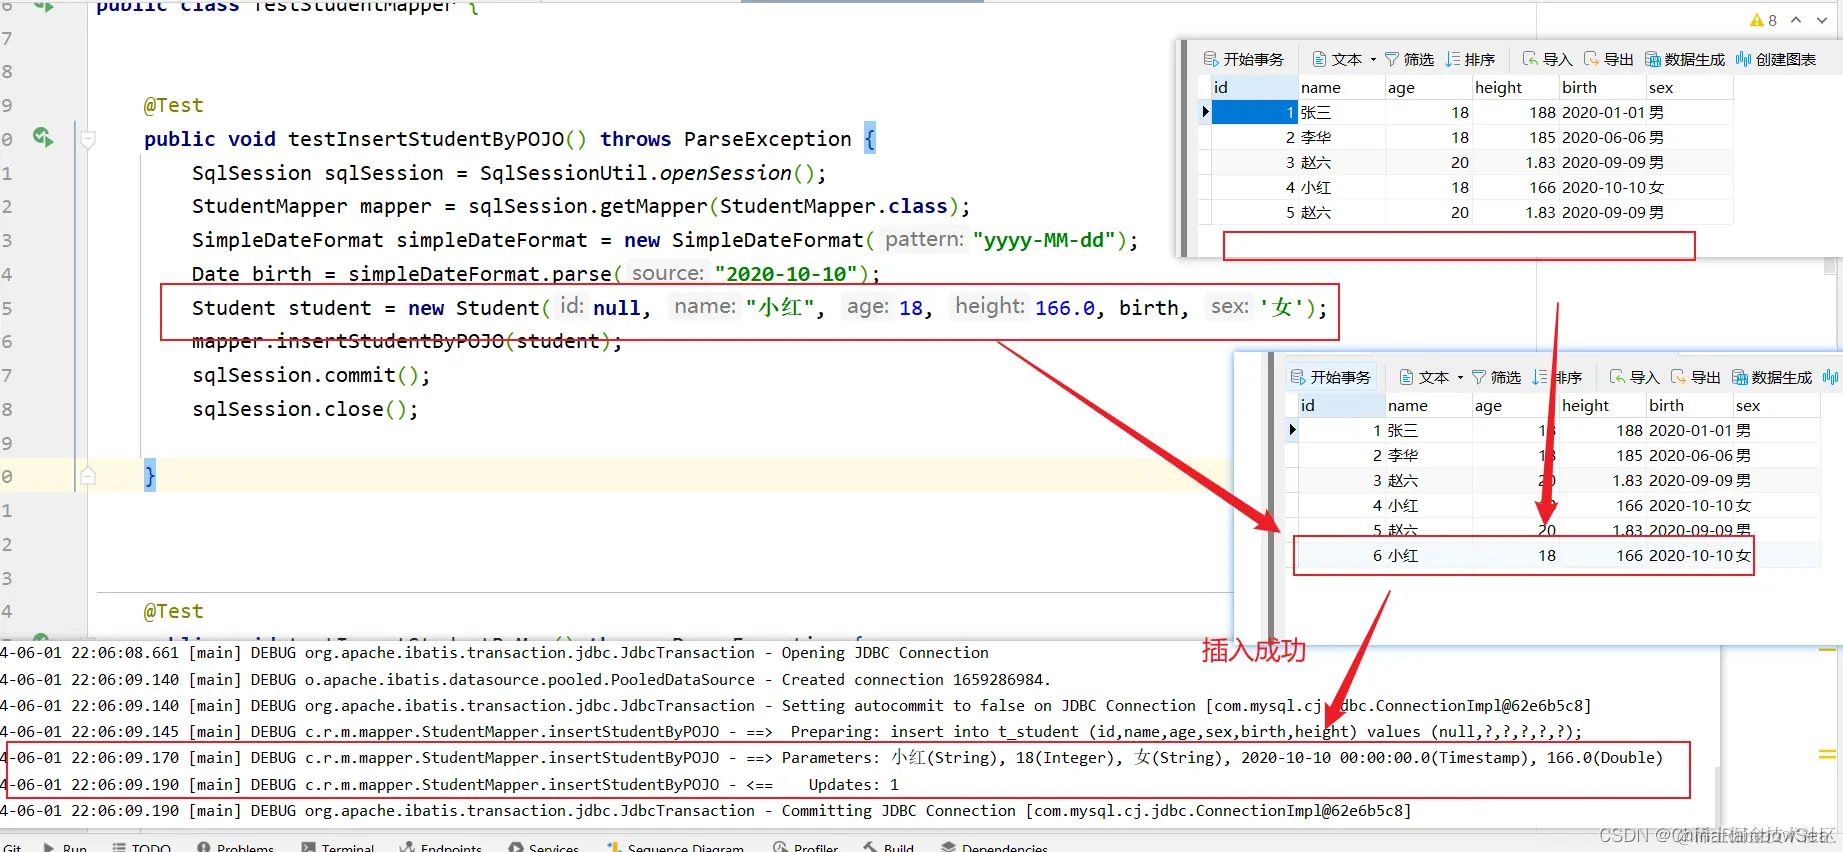This screenshot has width=1843, height=852.
Task: Click 筛选 filter in the five-row table panel
Action: [1409, 59]
